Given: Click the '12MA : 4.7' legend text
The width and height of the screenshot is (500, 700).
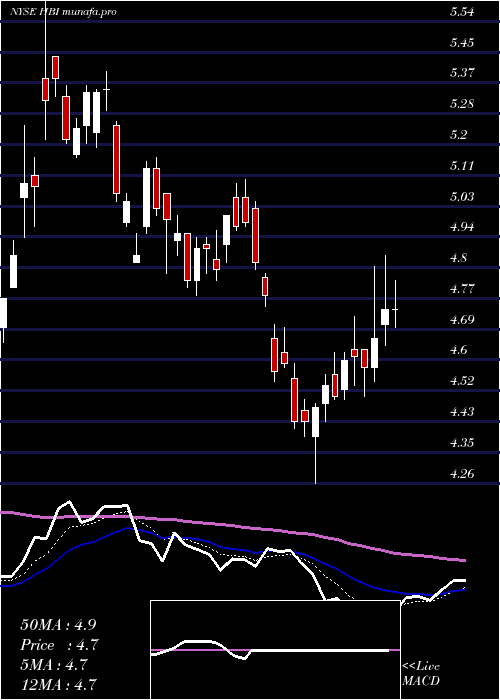Looking at the screenshot, I should tap(58, 684).
